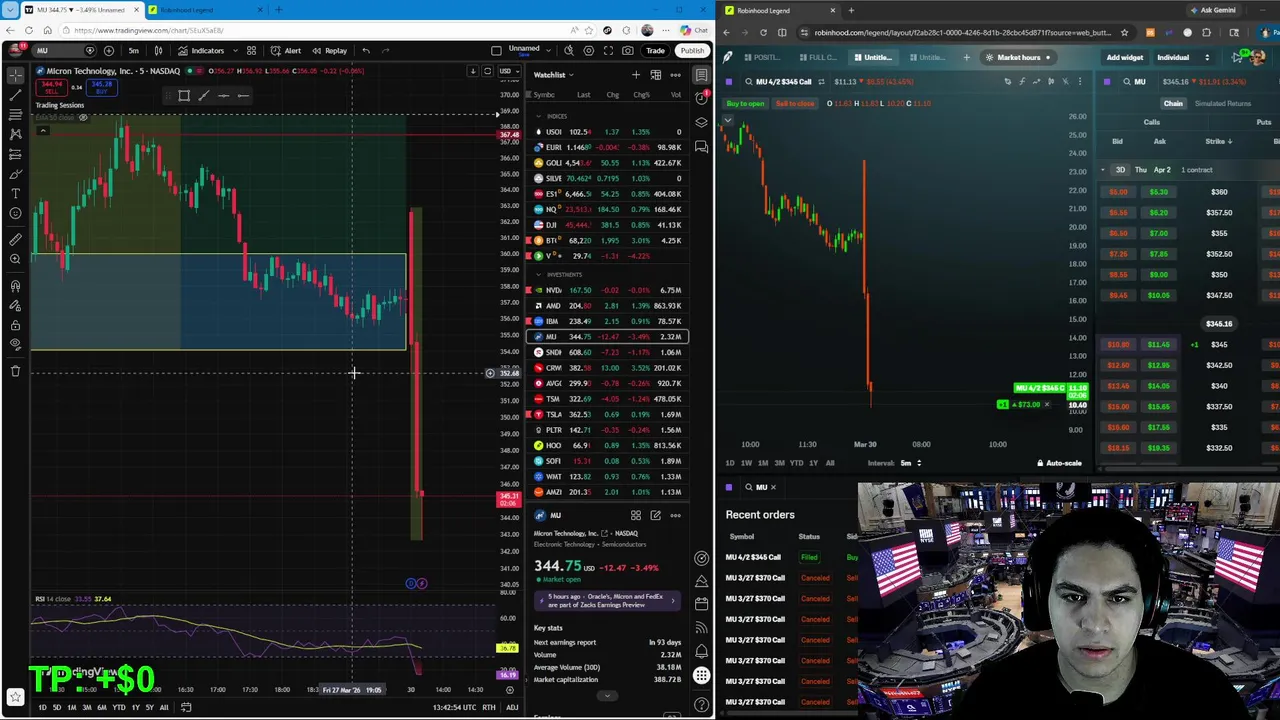Open the Watchlist dropdown
1280x720 pixels.
tap(554, 75)
